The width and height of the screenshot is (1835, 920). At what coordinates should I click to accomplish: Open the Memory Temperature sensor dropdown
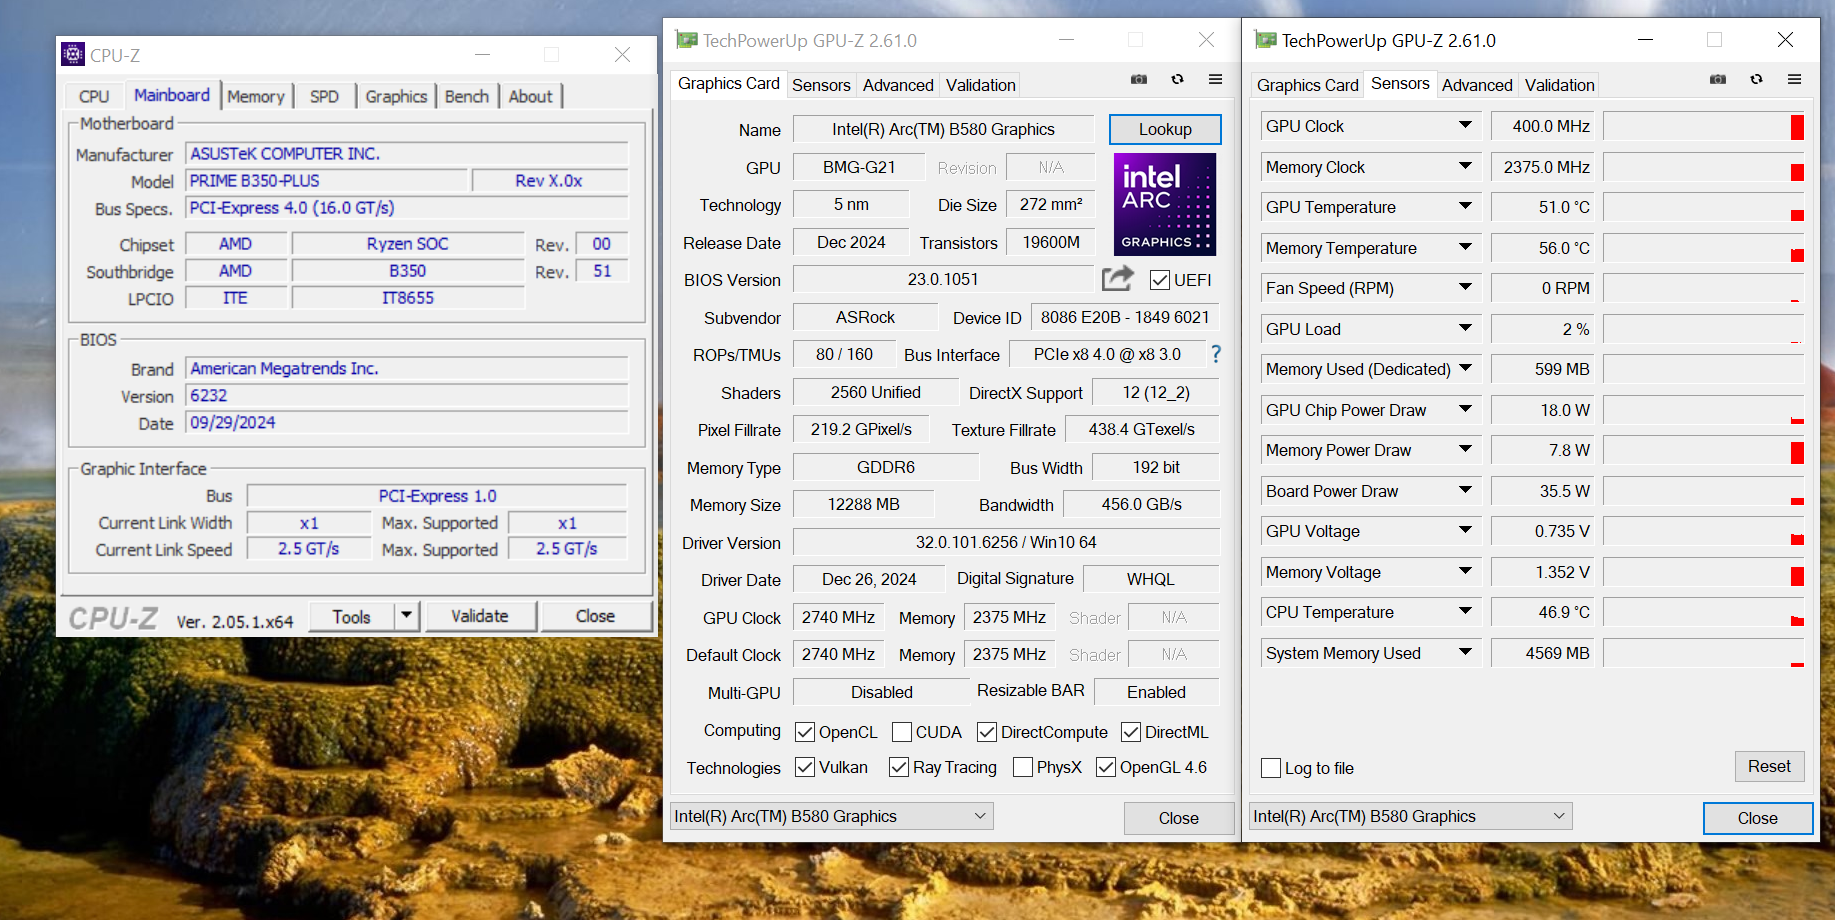[x=1465, y=247]
